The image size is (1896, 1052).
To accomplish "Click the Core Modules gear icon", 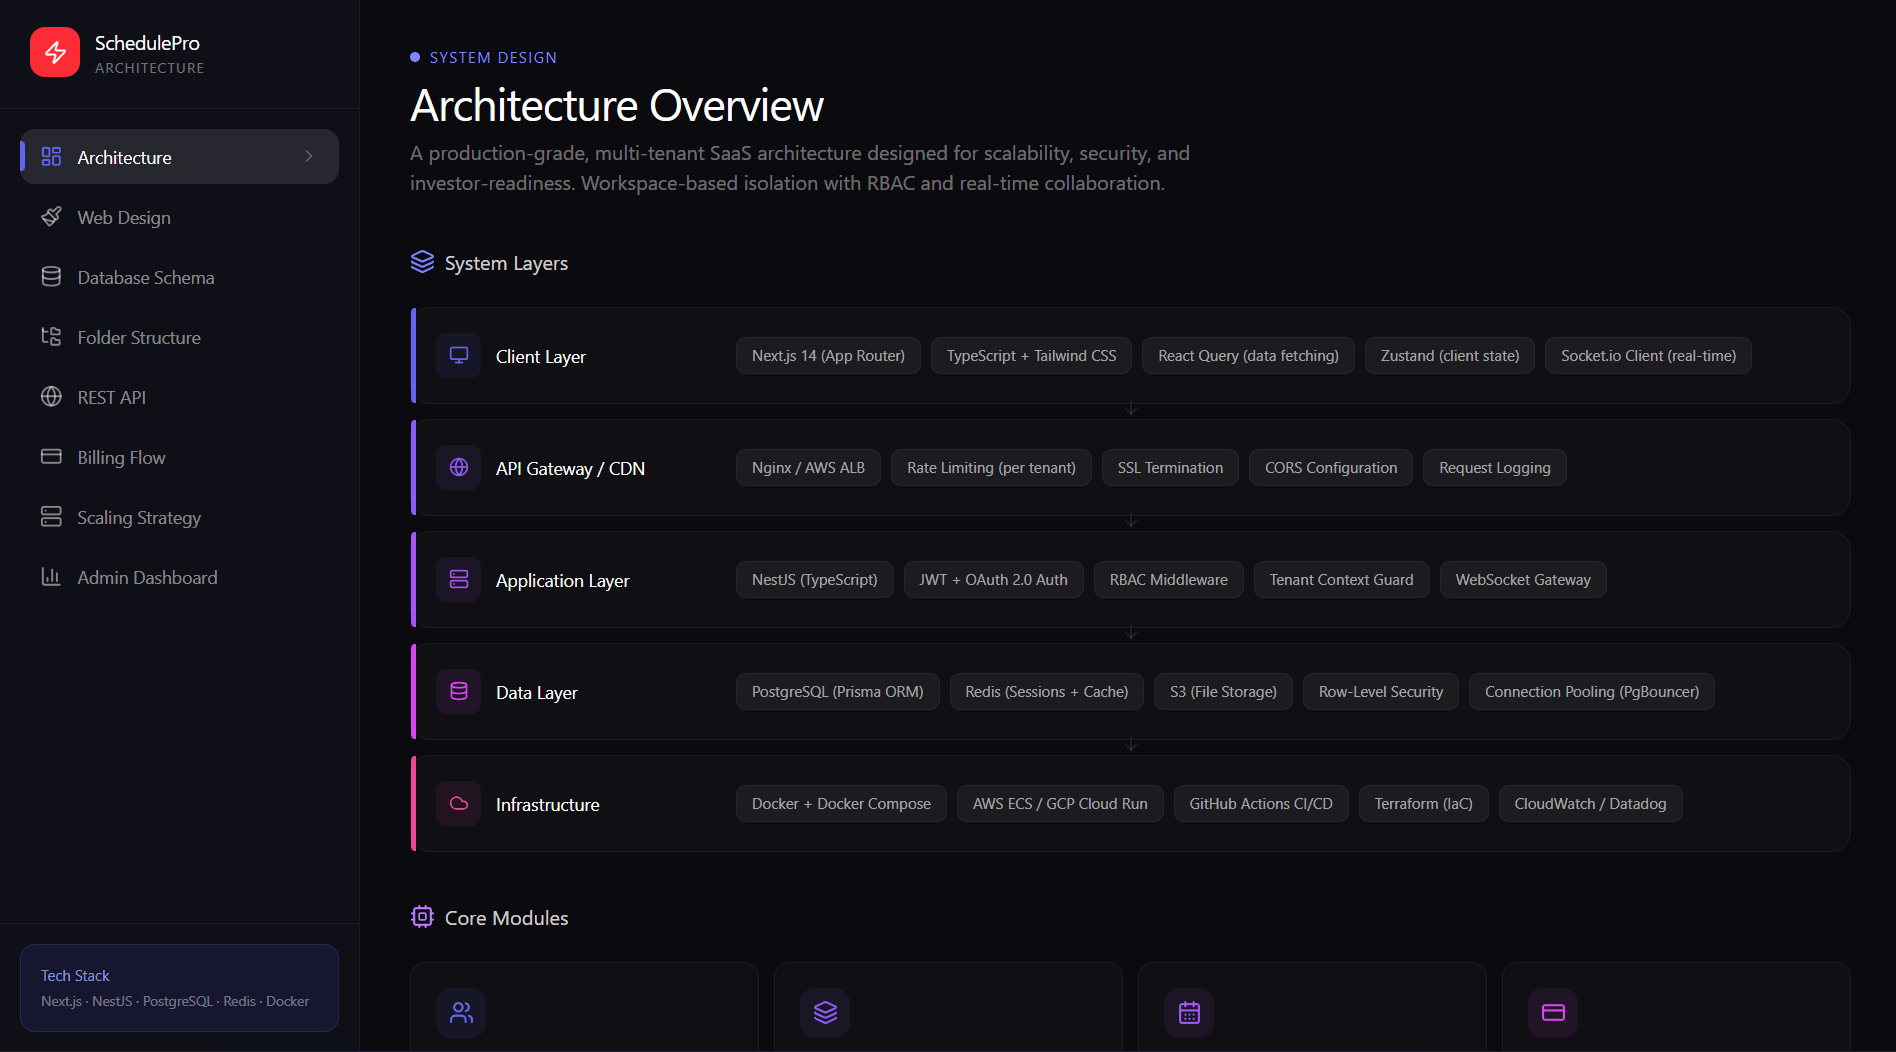I will (x=422, y=917).
